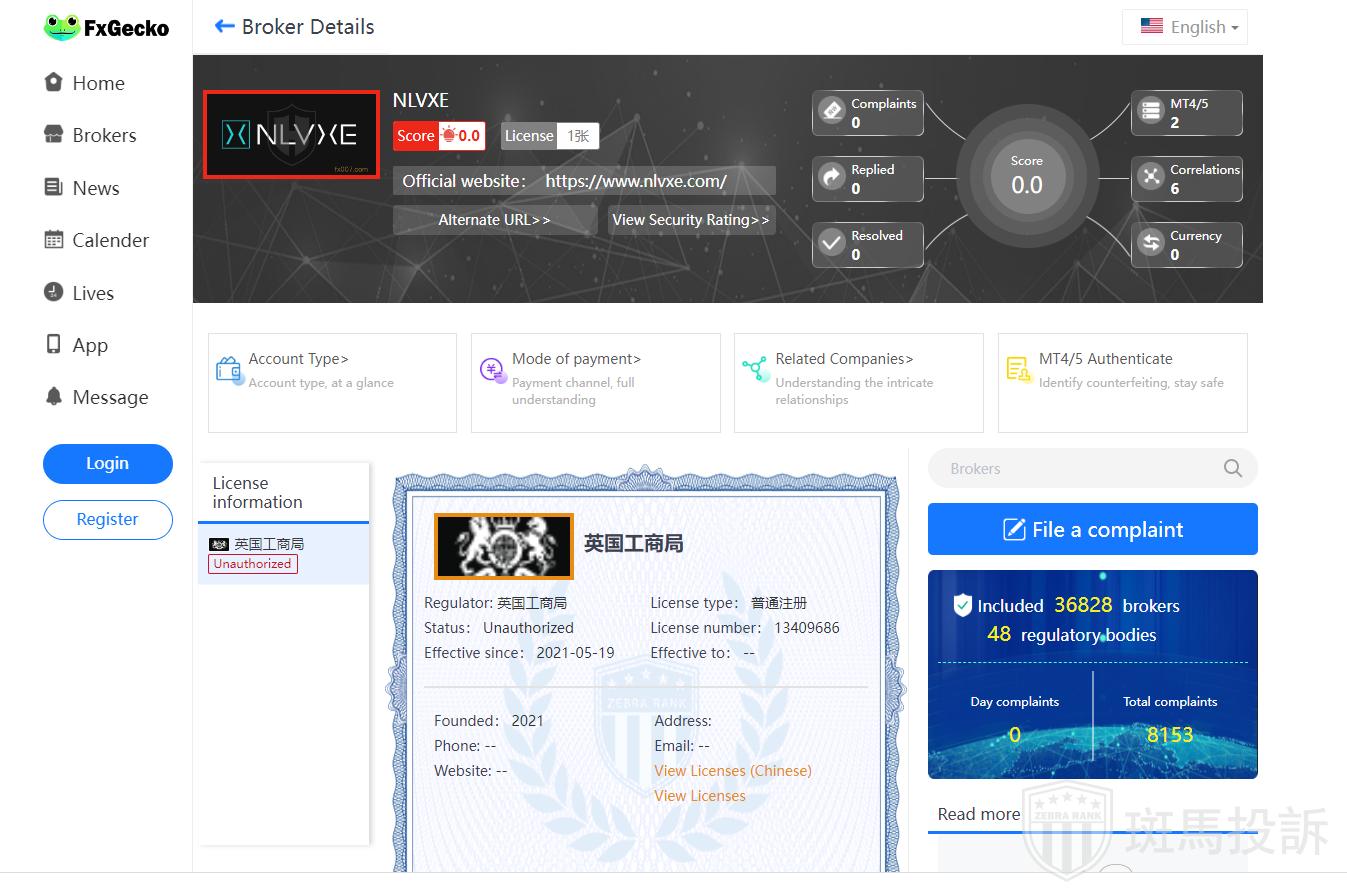Click the Currency exchange icon
Viewport: 1347px width, 893px height.
(1152, 243)
